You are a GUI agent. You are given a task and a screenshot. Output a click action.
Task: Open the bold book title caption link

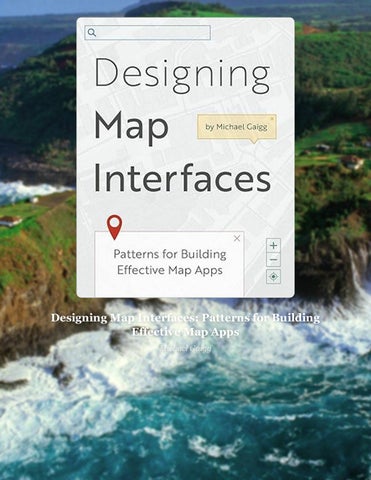click(x=185, y=325)
